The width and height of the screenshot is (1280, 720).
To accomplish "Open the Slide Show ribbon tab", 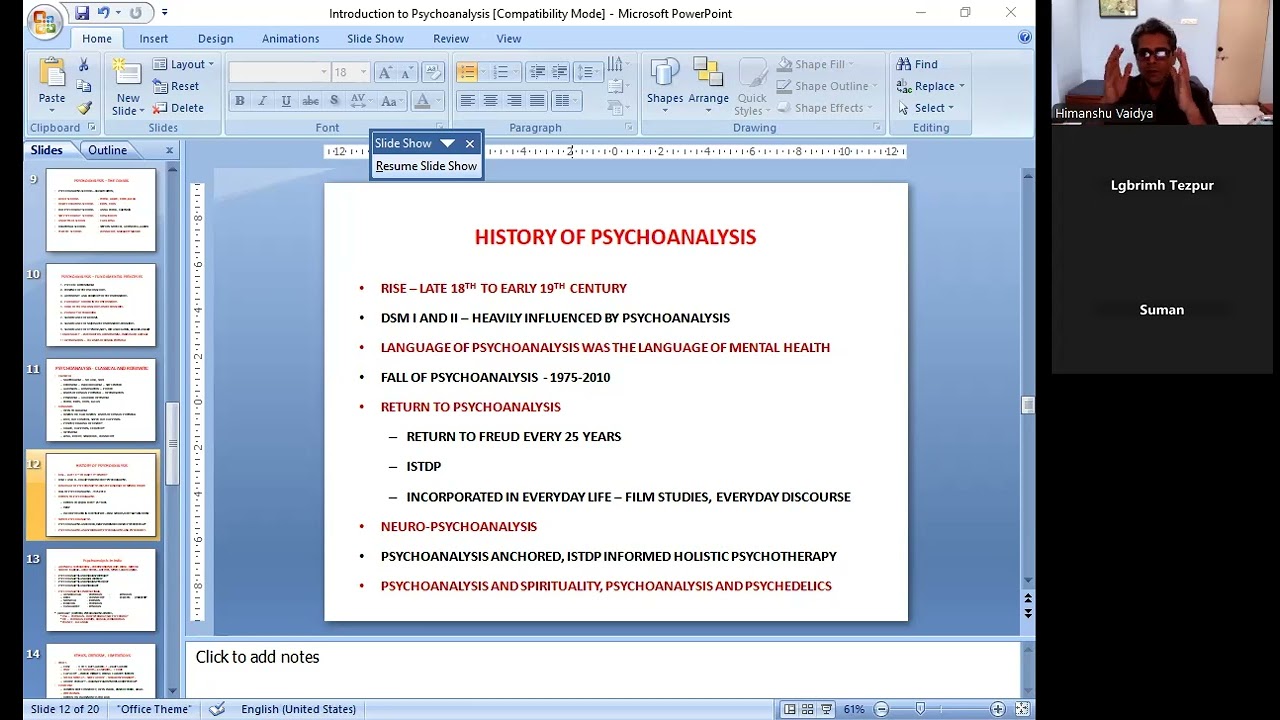I will coord(375,38).
